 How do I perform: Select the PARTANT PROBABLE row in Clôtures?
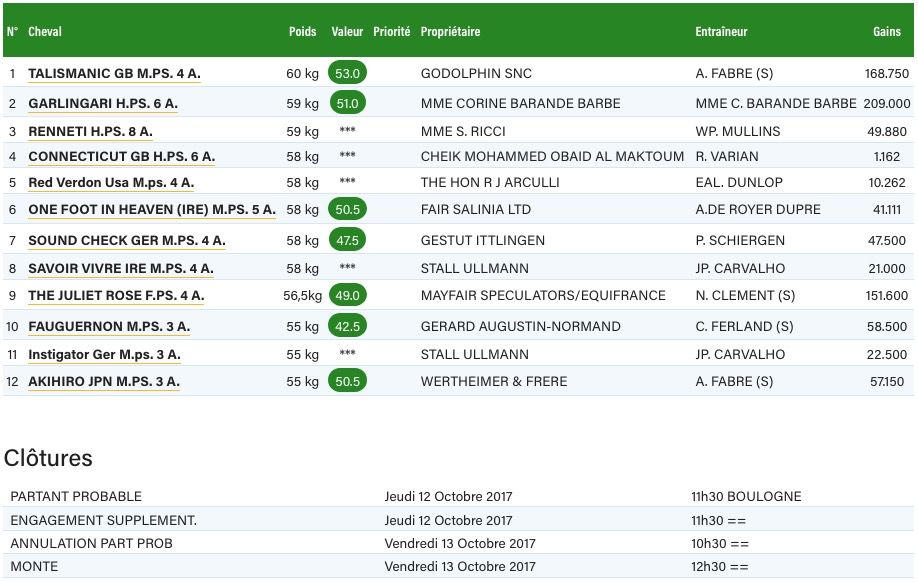(458, 496)
